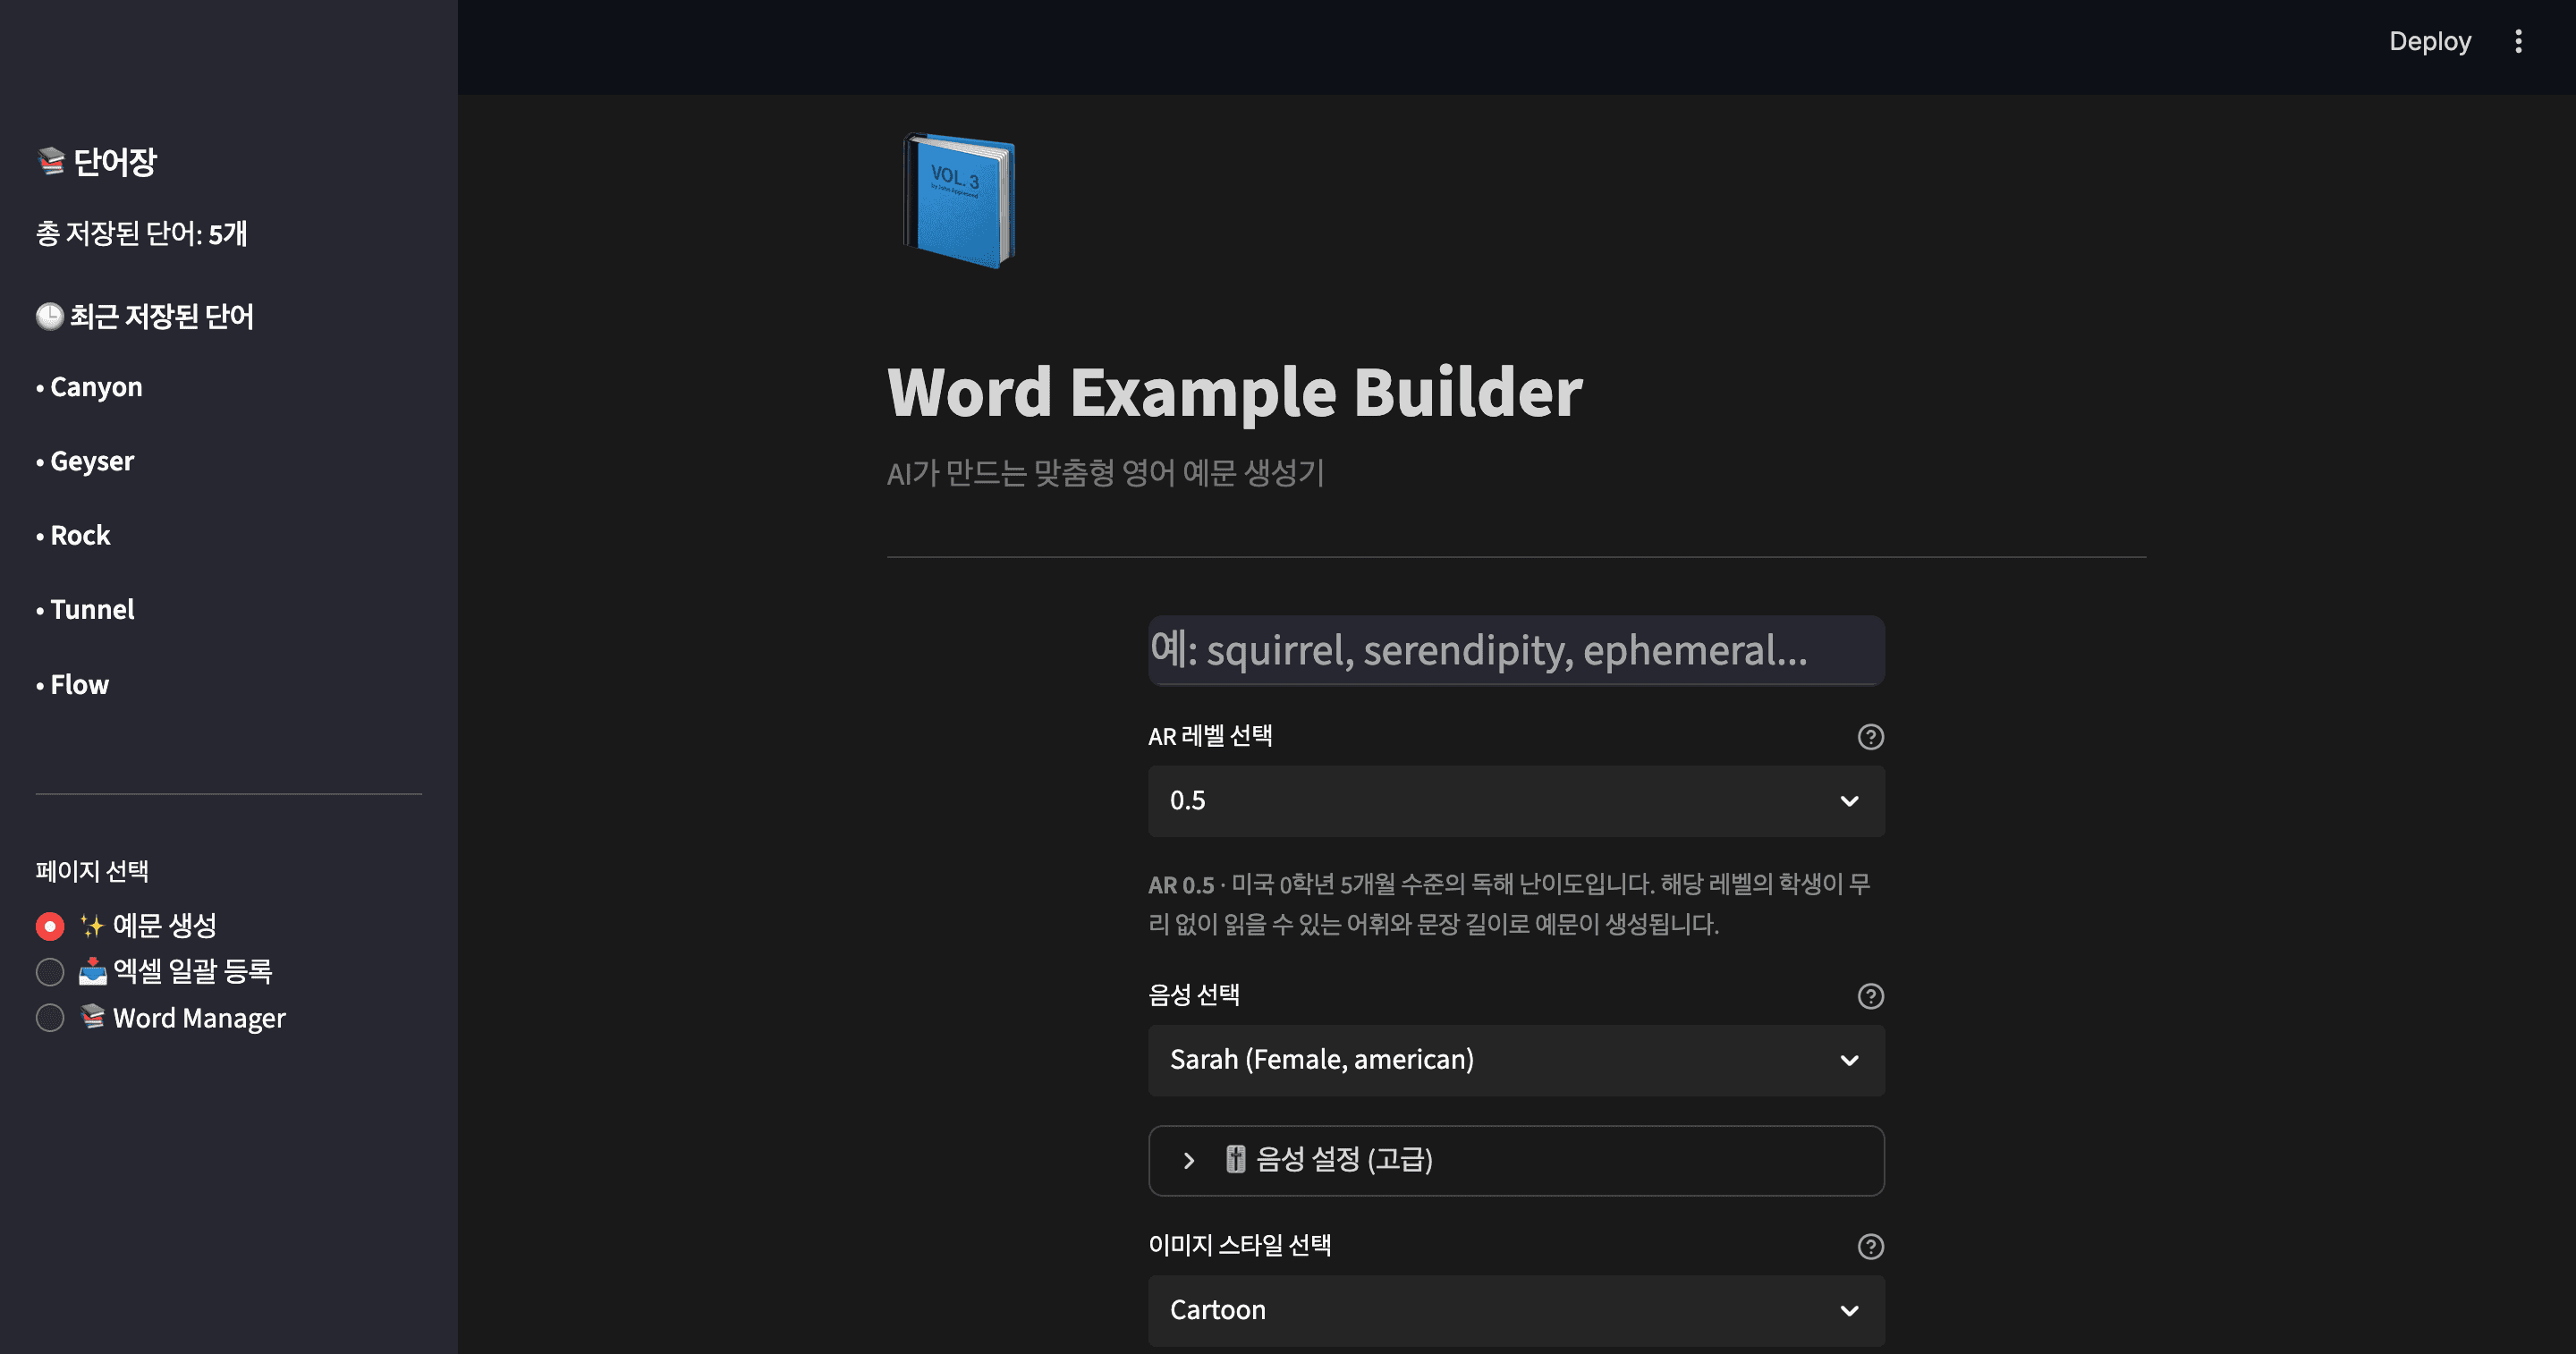Open the Cartoon image style dropdown

pyautogui.click(x=1515, y=1310)
